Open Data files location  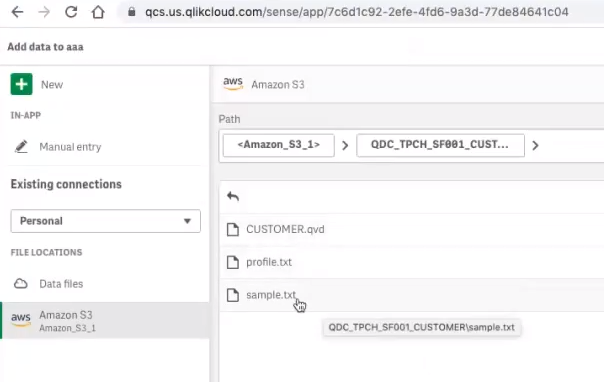coord(61,284)
